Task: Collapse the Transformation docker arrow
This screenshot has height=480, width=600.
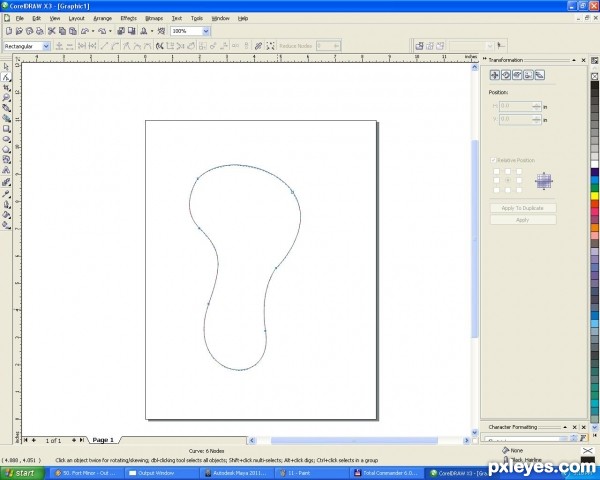Action: [574, 60]
